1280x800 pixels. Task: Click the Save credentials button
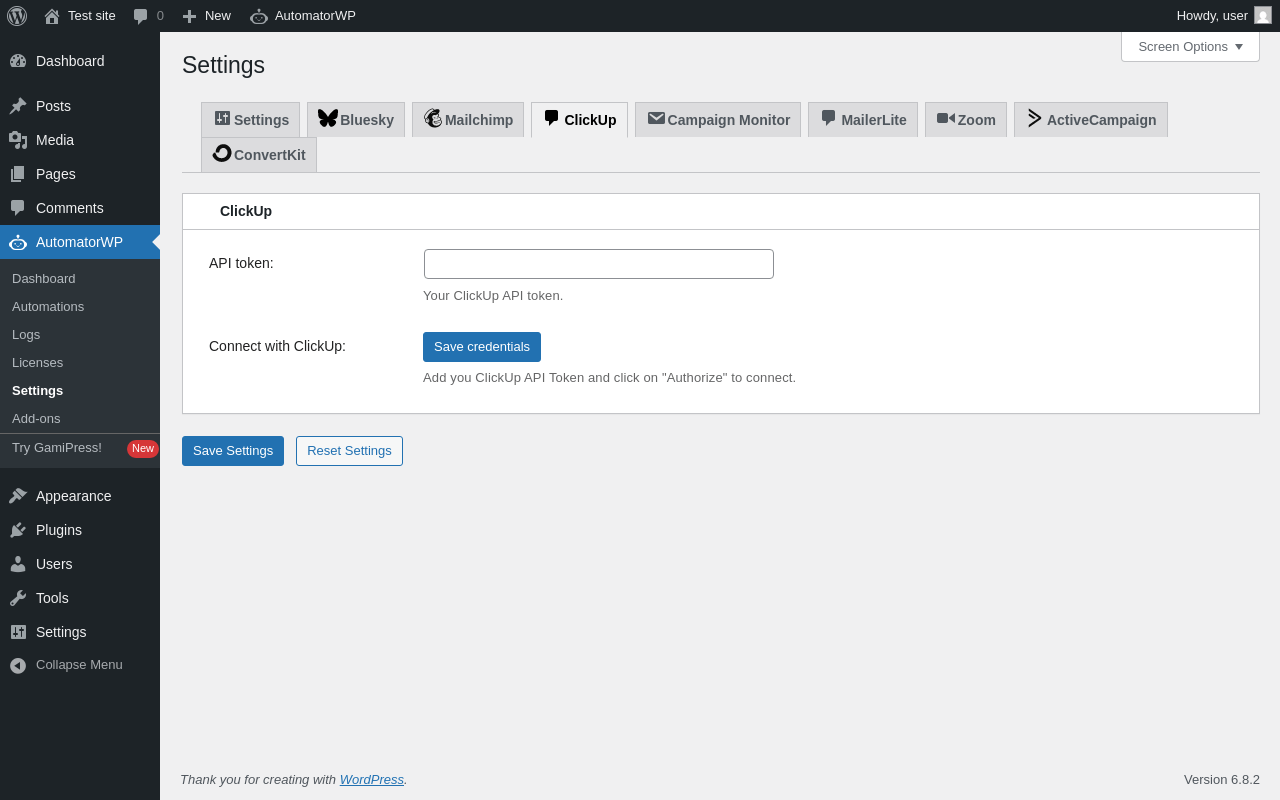click(x=482, y=347)
